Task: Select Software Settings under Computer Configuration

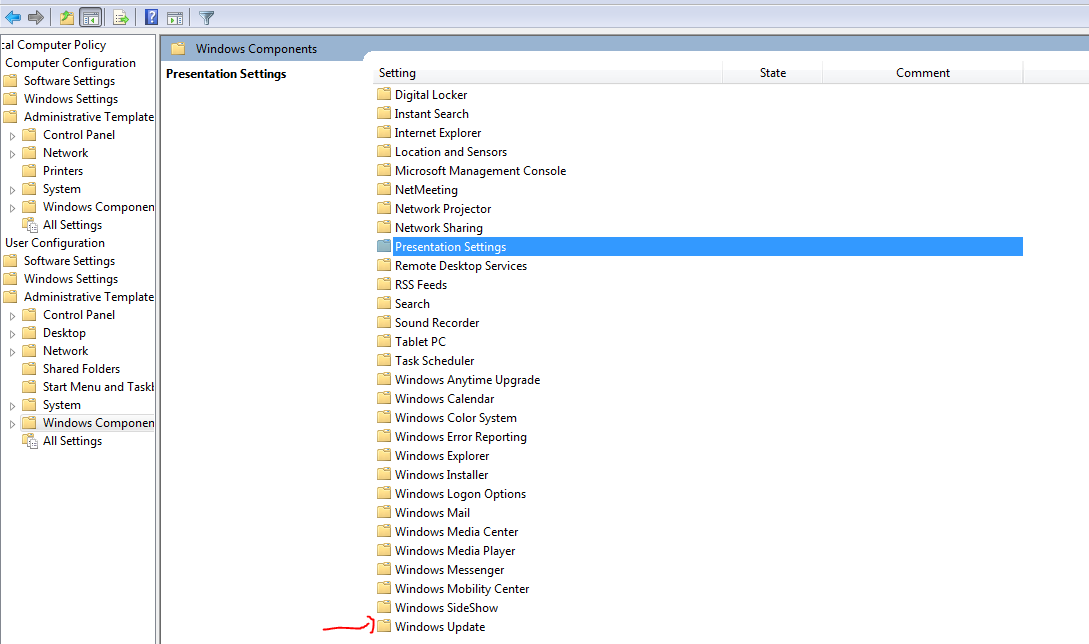Action: 69,81
